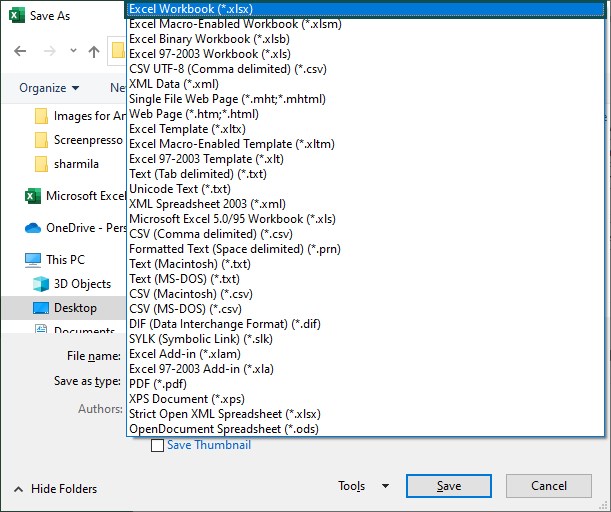This screenshot has height=512, width=611.
Task: Choose XPS Document (*.xps)
Action: pyautogui.click(x=365, y=399)
